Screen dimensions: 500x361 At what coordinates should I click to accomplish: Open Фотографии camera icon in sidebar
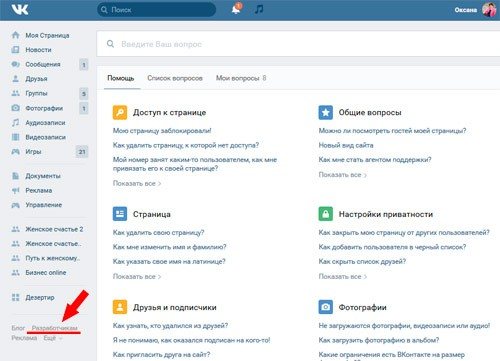[15, 108]
